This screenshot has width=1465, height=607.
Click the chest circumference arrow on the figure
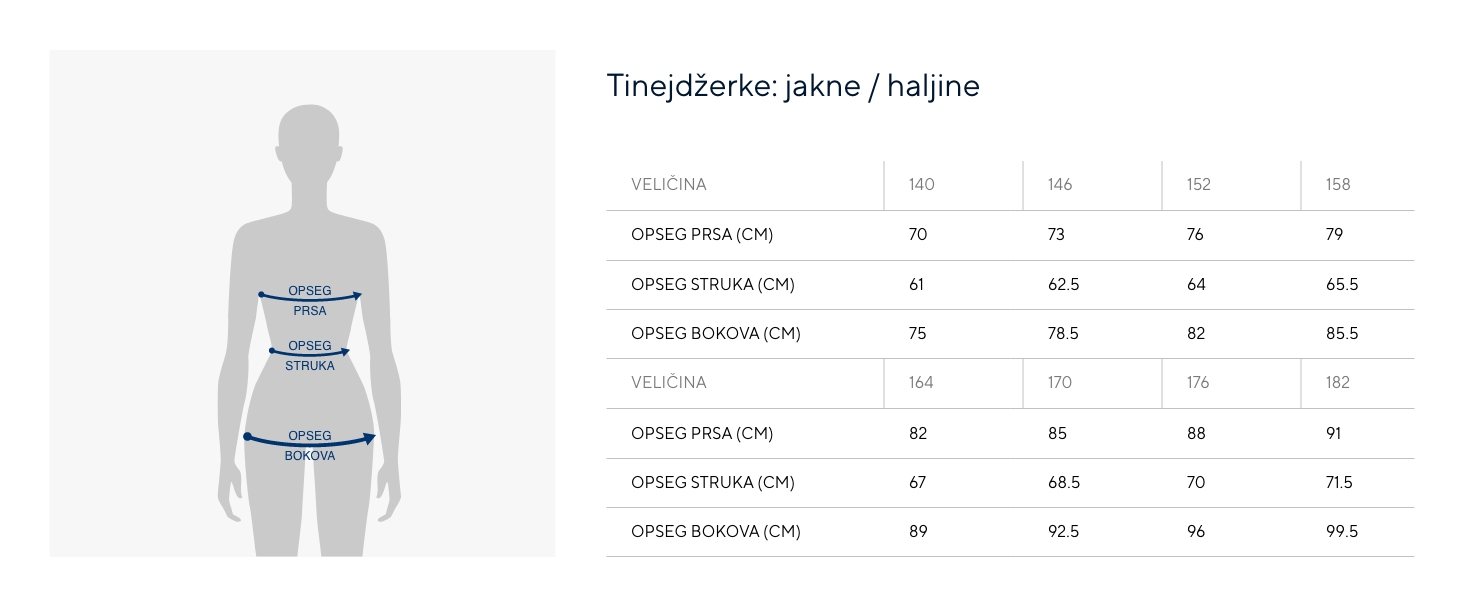tap(310, 298)
